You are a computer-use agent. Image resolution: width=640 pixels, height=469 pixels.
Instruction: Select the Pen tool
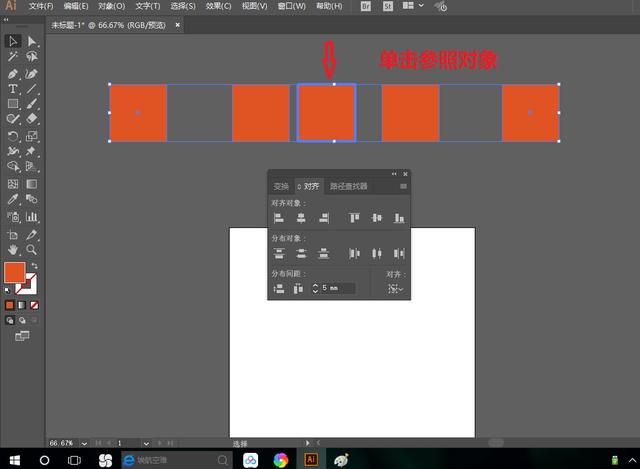click(13, 74)
